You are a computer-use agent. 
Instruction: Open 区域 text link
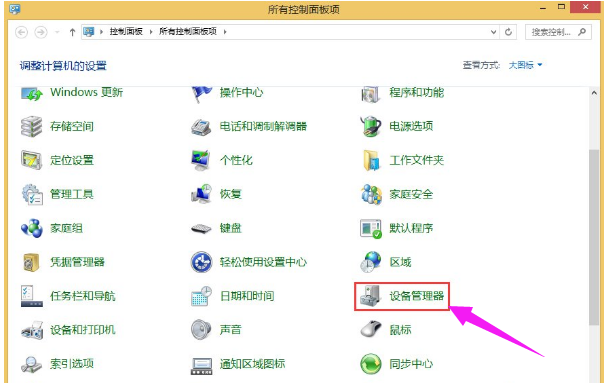[x=400, y=262]
